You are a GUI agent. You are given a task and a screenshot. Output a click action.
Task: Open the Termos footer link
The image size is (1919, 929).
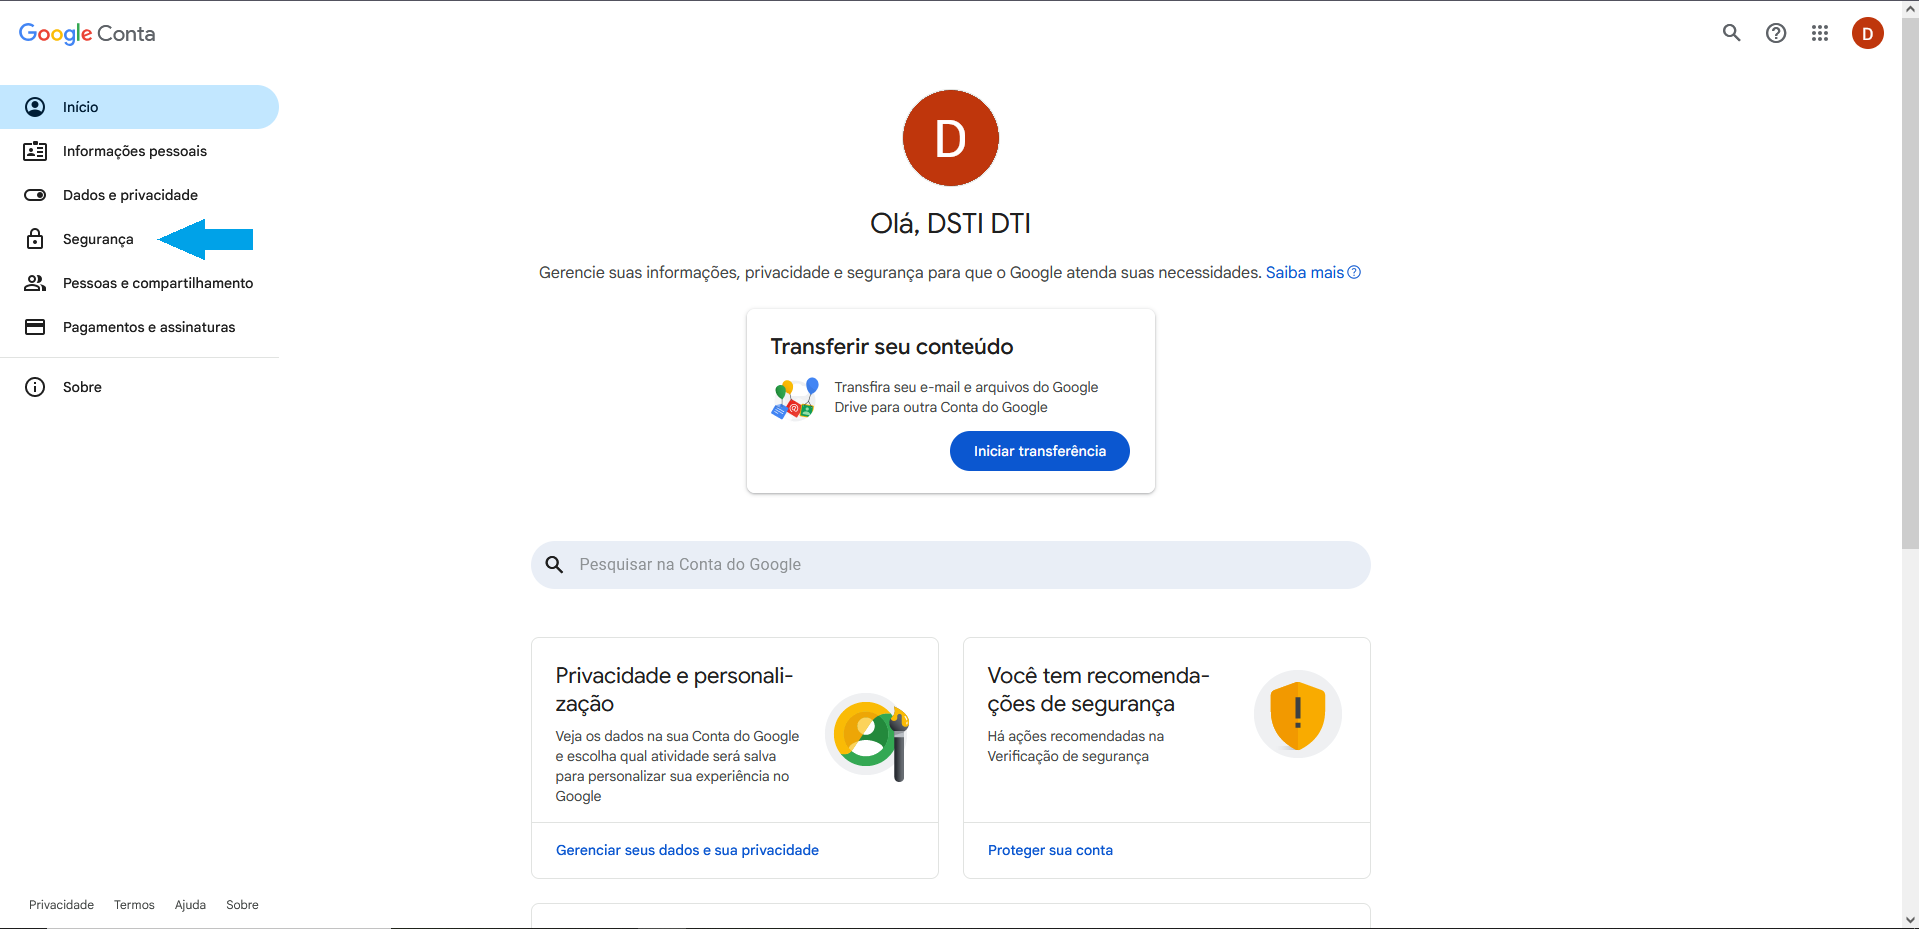134,905
